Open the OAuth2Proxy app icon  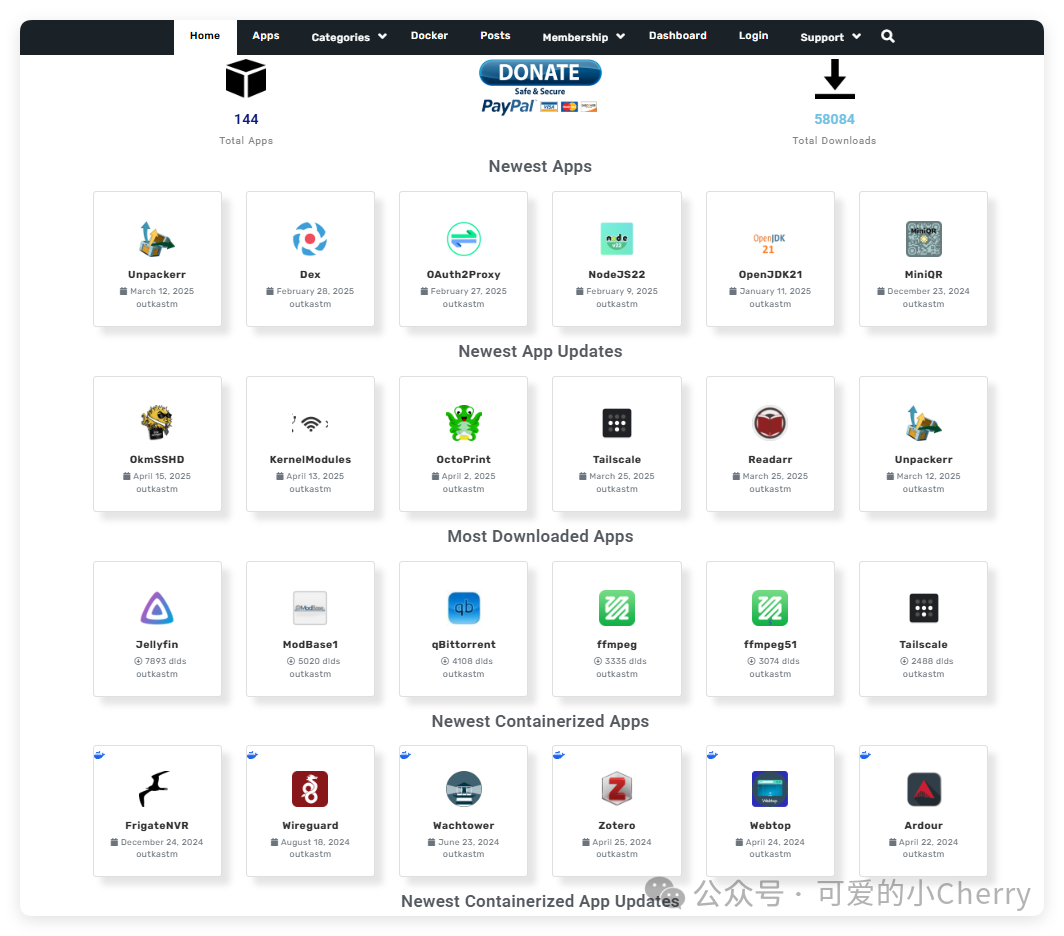tap(463, 239)
